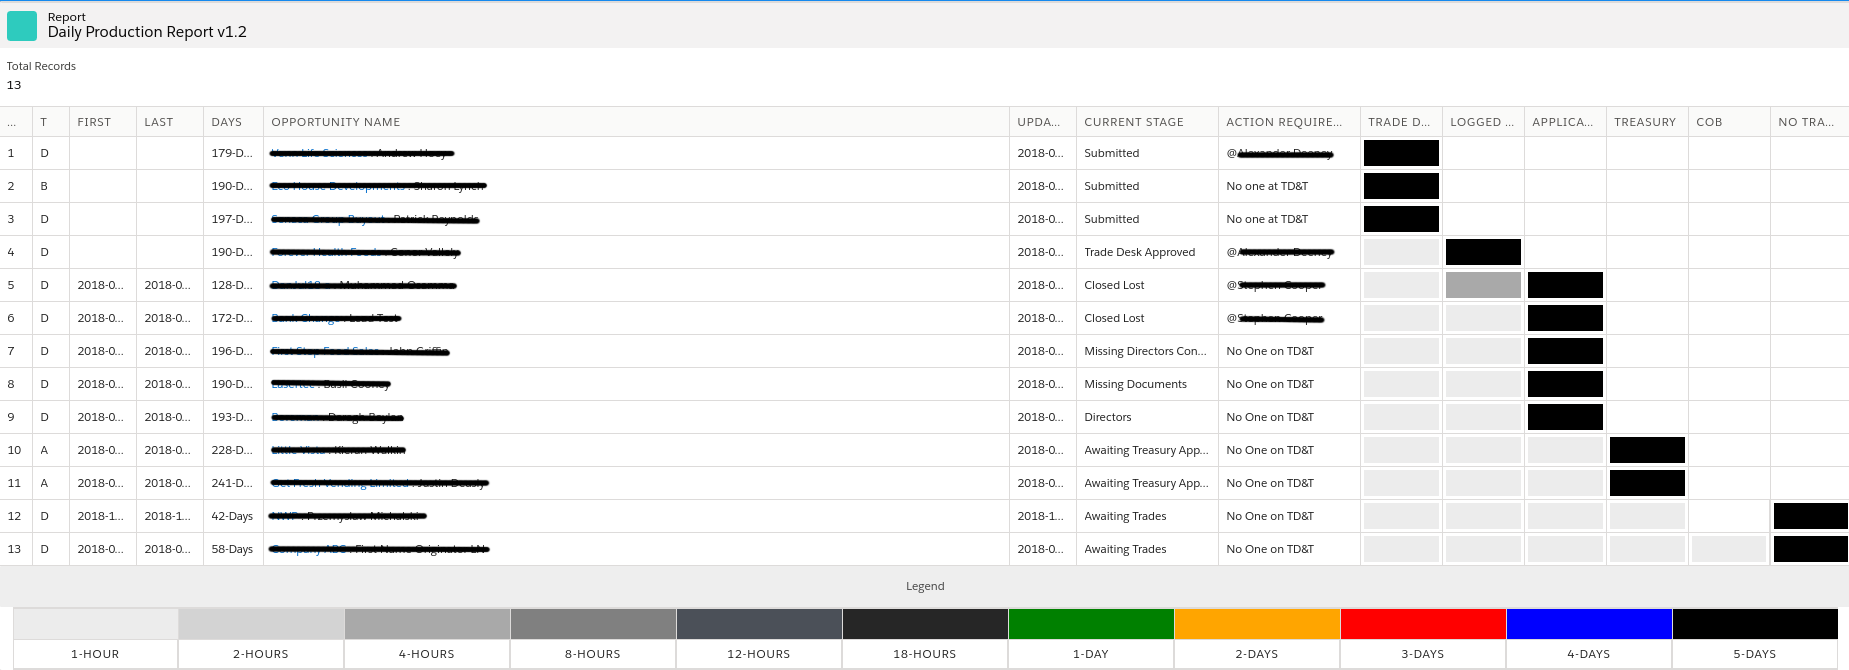Screen dimensions: 1849x670
Task: Click Trade Desk Approved stage in row 4
Action: point(1139,252)
